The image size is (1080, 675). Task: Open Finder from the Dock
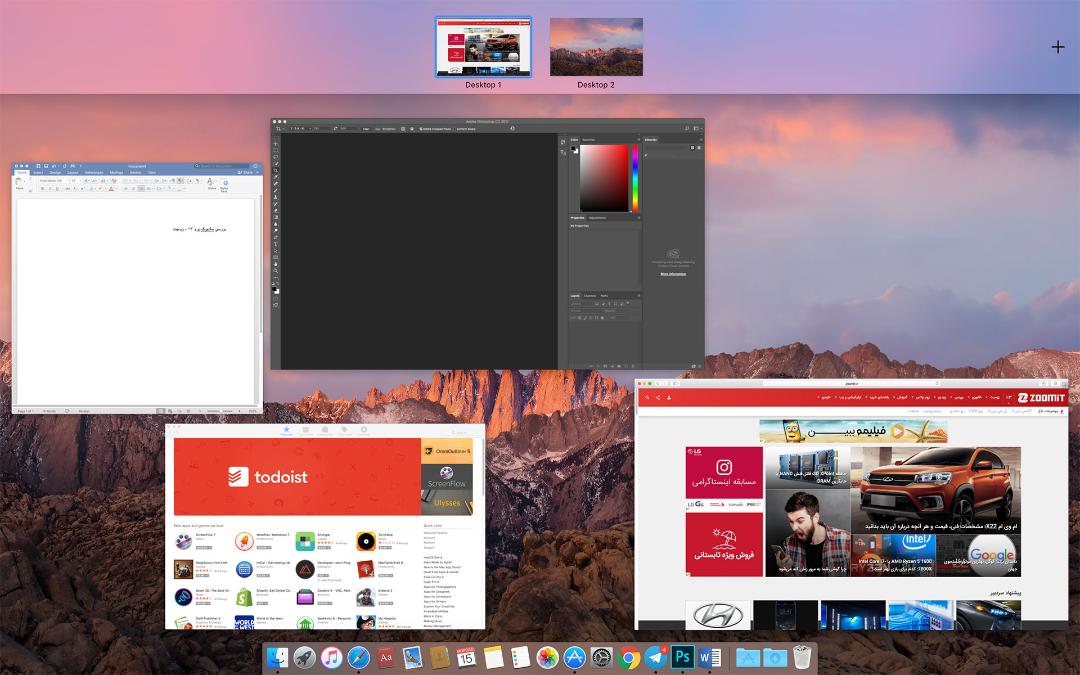(278, 657)
